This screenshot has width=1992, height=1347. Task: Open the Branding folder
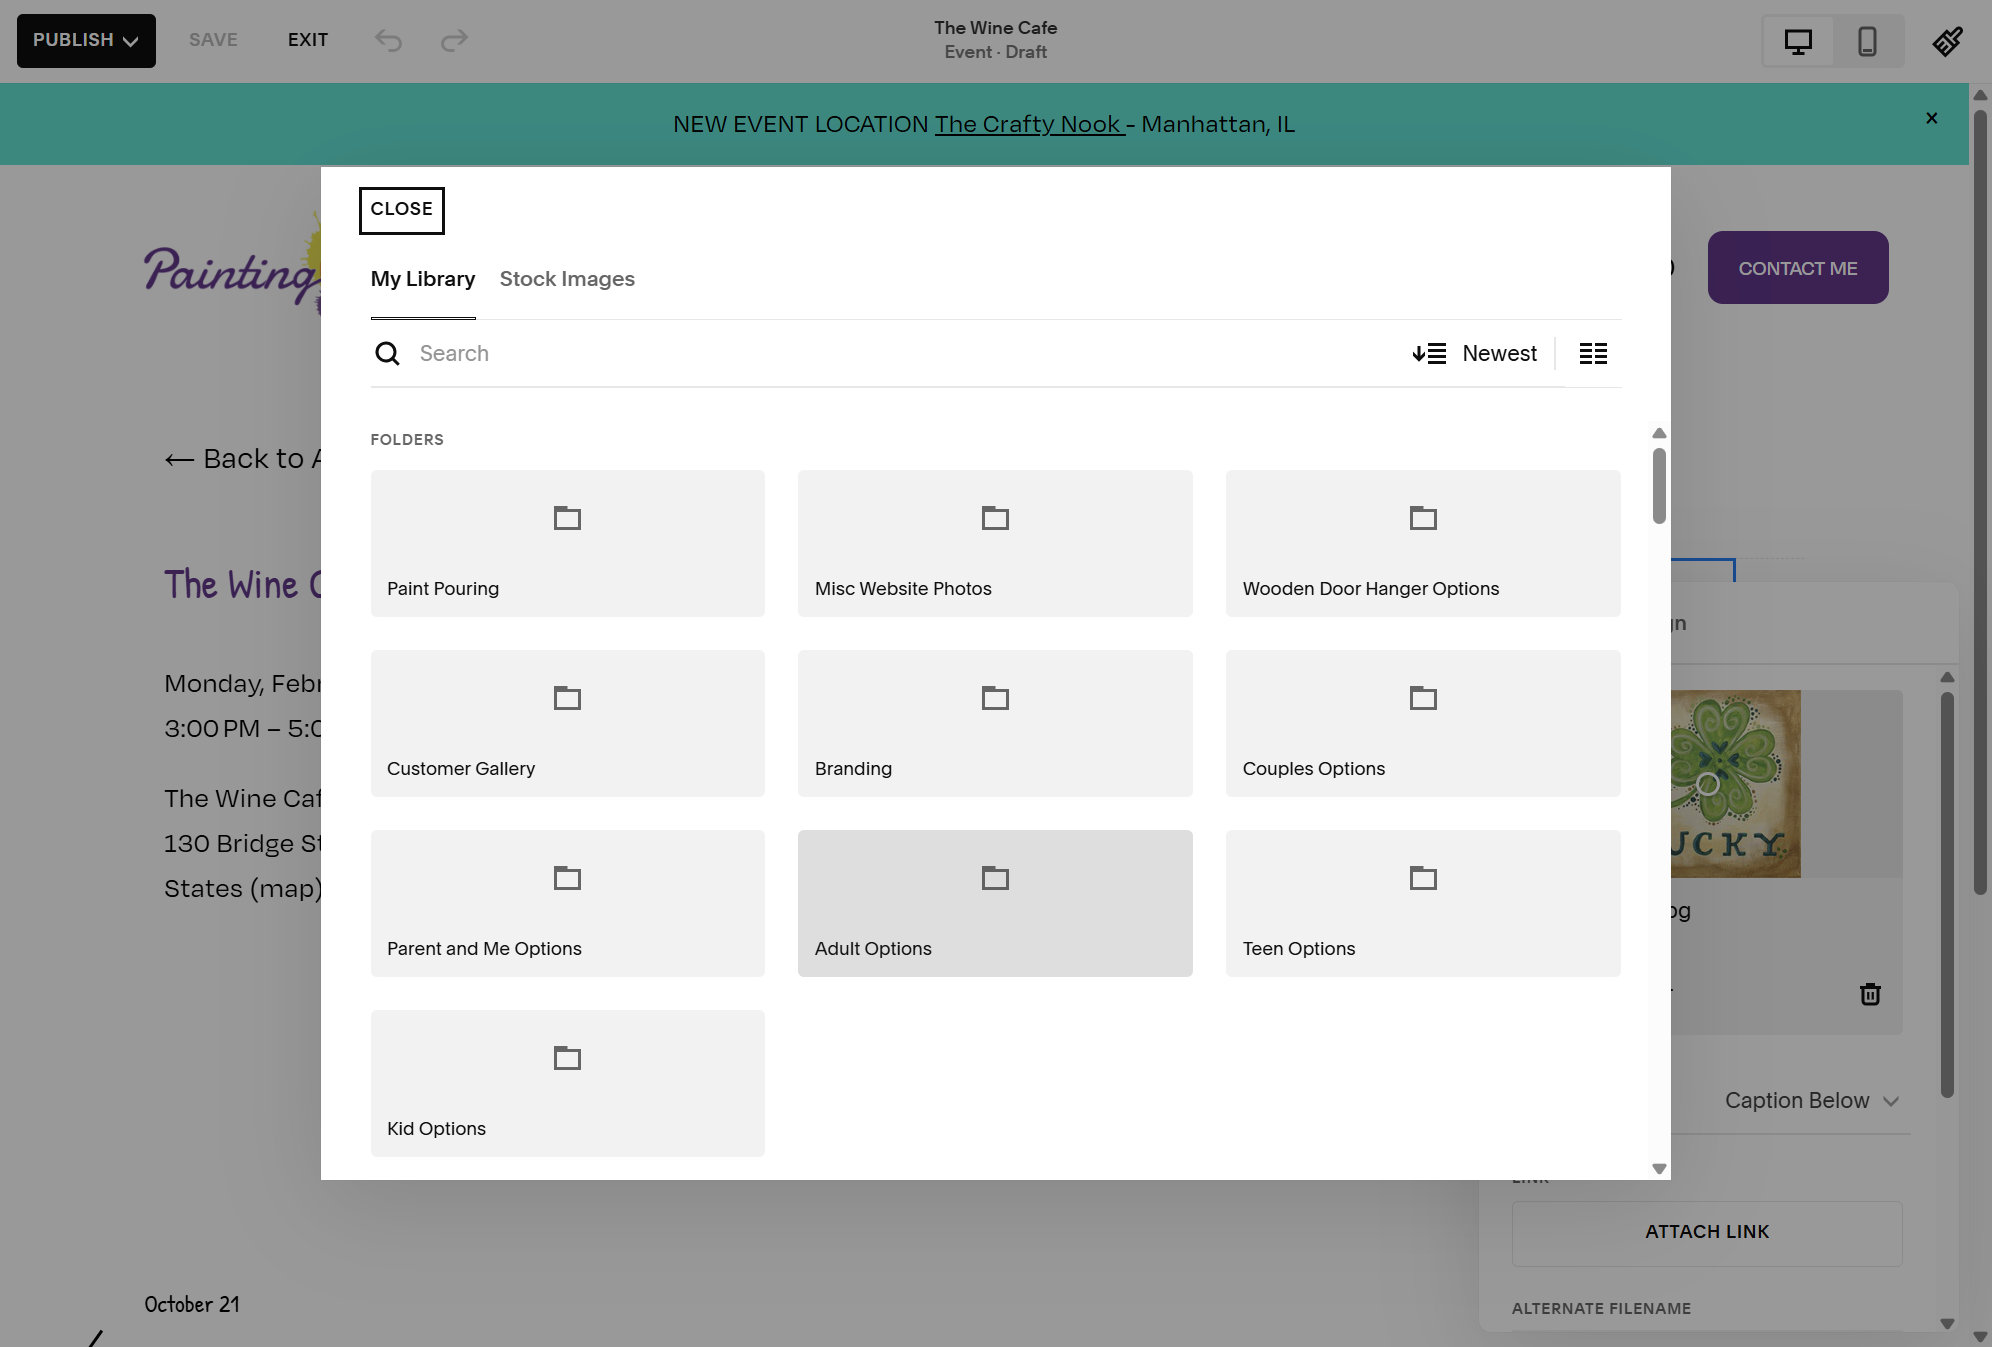tap(995, 723)
